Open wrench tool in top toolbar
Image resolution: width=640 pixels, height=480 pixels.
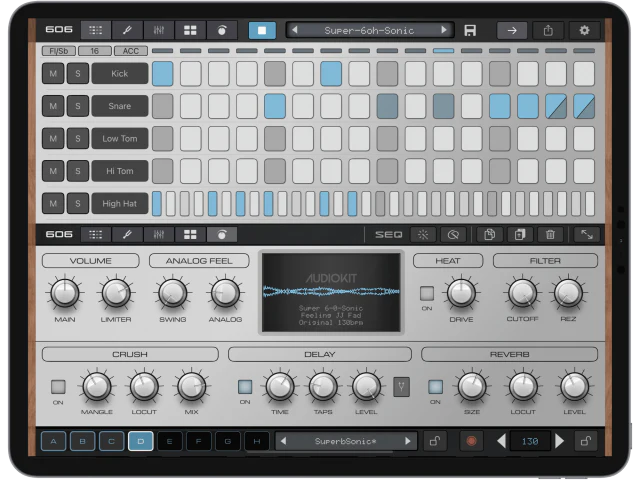click(x=127, y=30)
